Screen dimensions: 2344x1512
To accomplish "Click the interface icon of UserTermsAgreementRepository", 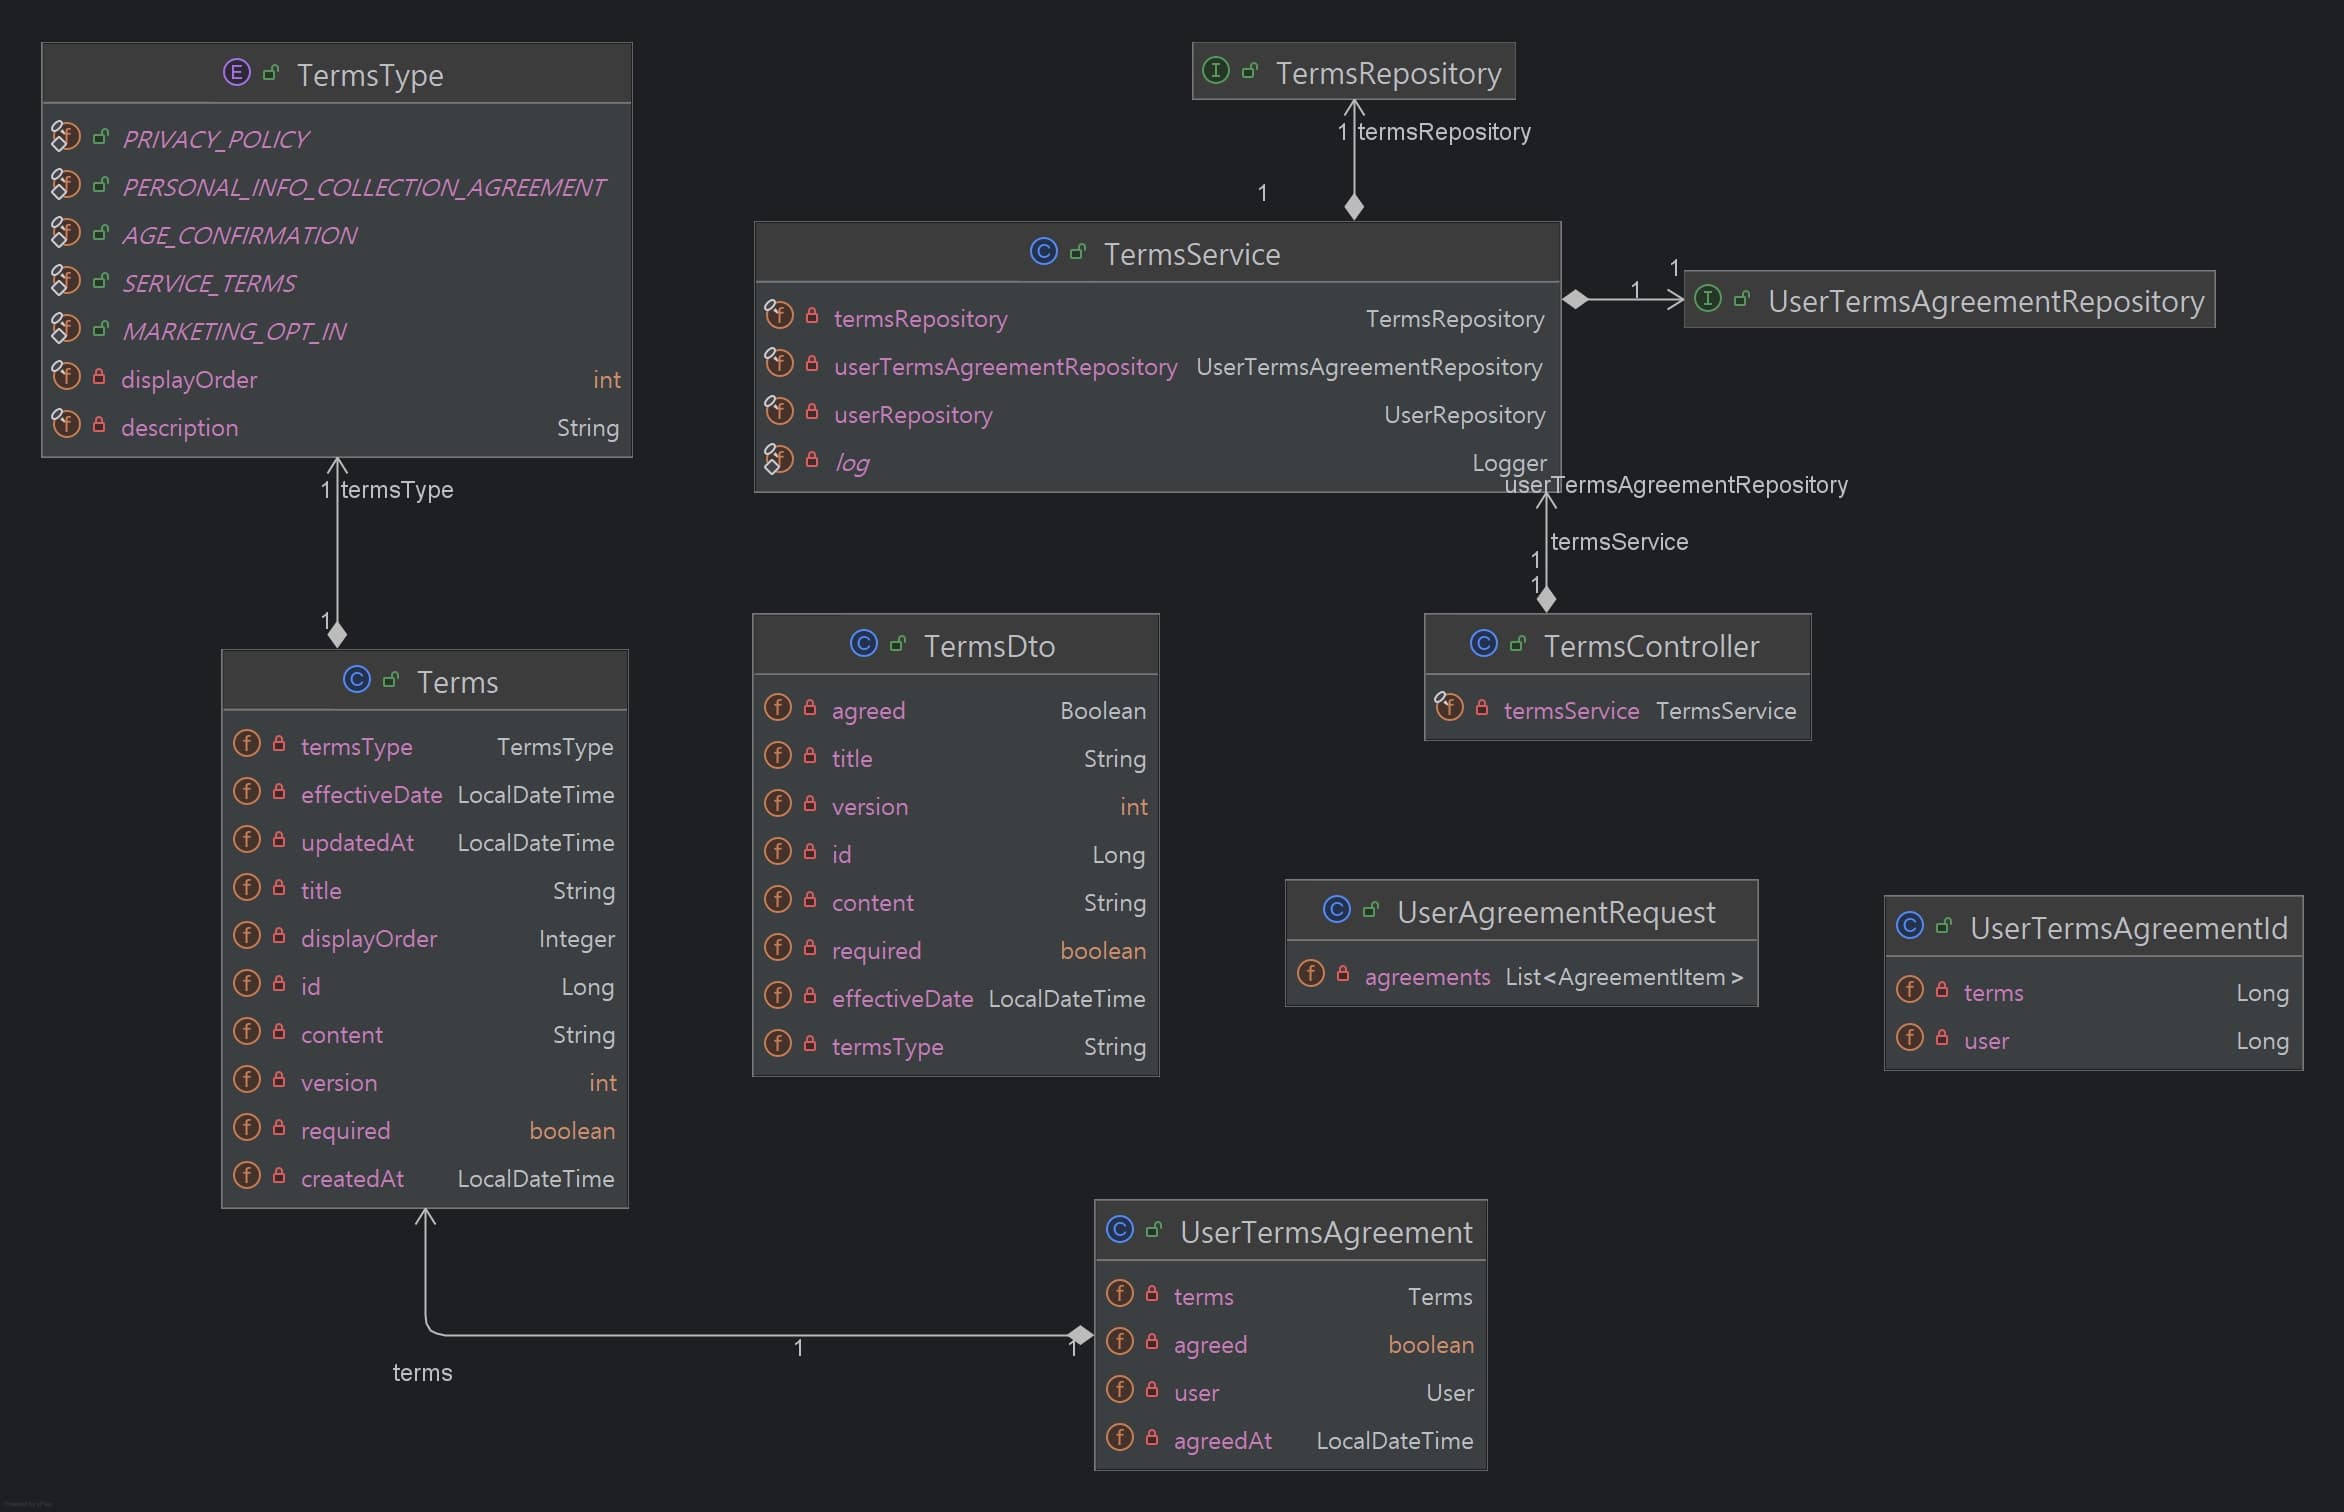I will (x=1708, y=299).
